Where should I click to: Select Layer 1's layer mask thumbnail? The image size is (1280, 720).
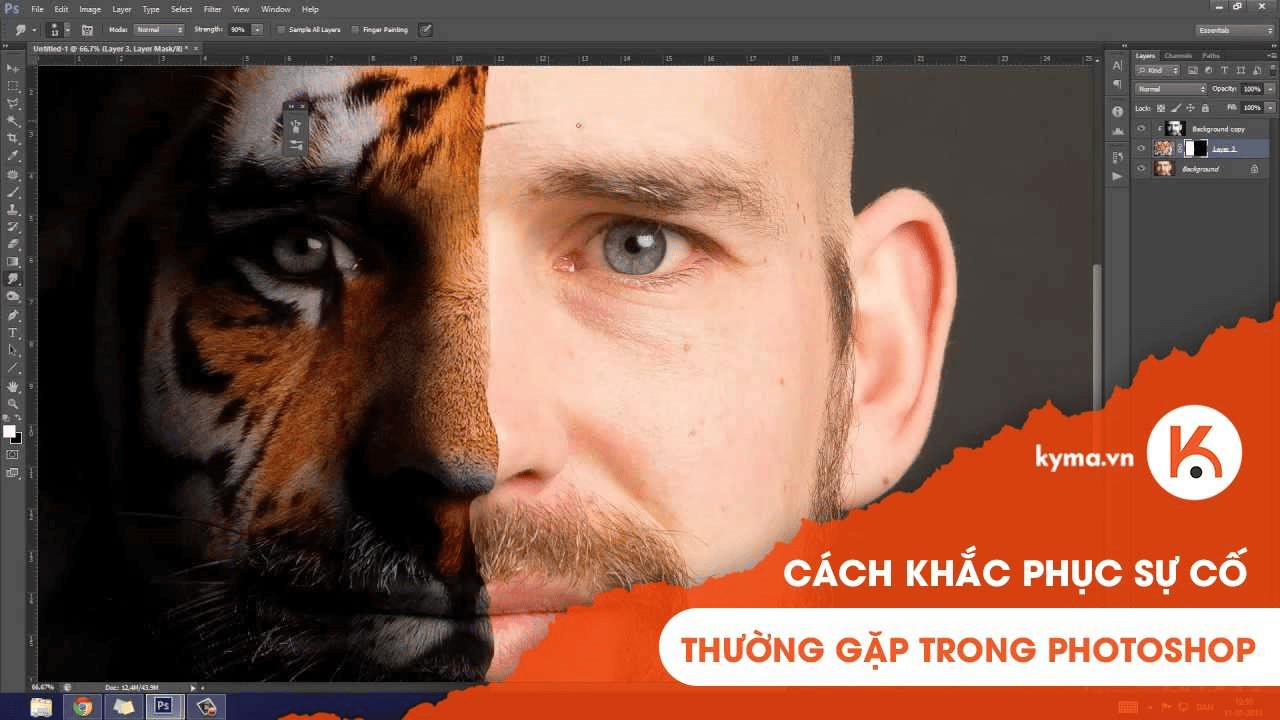point(1196,147)
